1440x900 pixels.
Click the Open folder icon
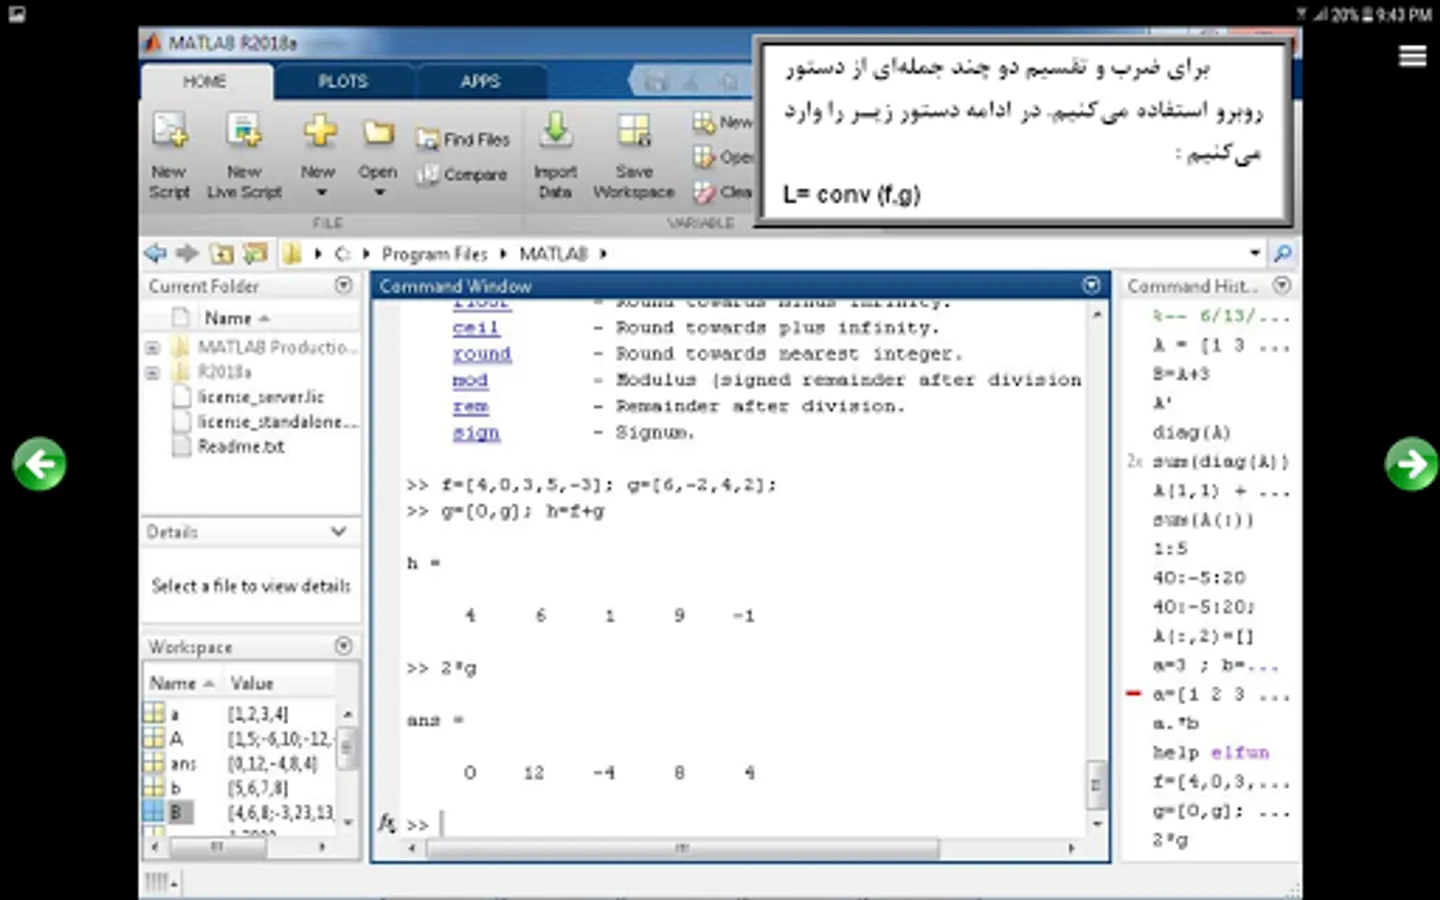378,133
